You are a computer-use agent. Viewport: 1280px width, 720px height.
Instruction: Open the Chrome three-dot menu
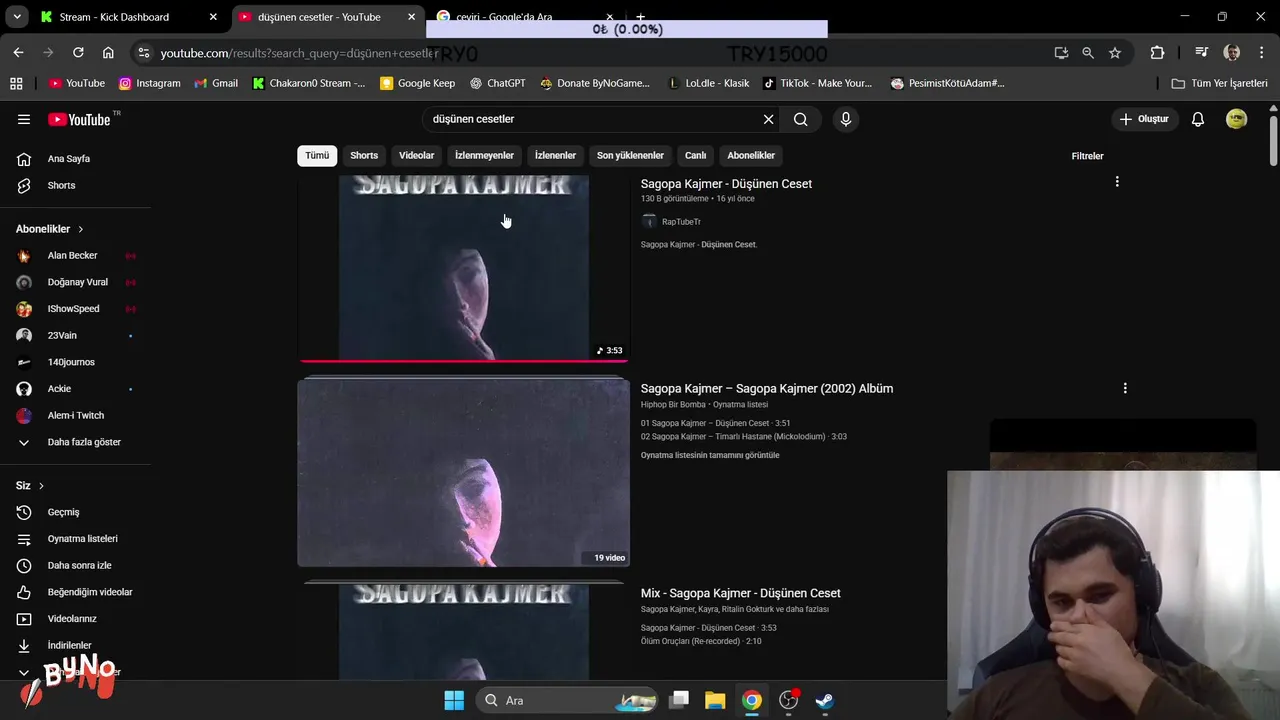(1260, 53)
